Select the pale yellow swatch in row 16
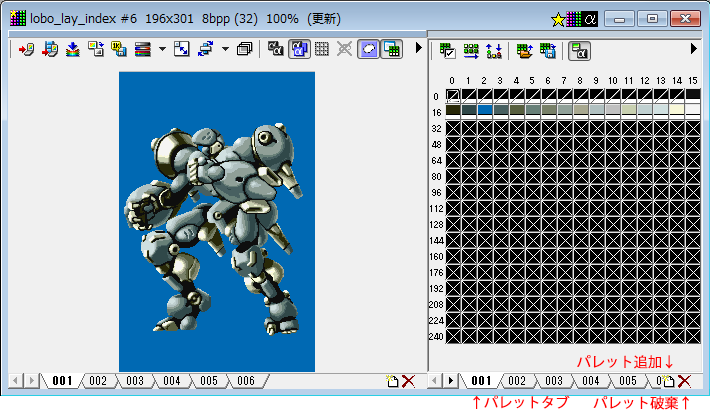The width and height of the screenshot is (710, 410). (x=677, y=109)
